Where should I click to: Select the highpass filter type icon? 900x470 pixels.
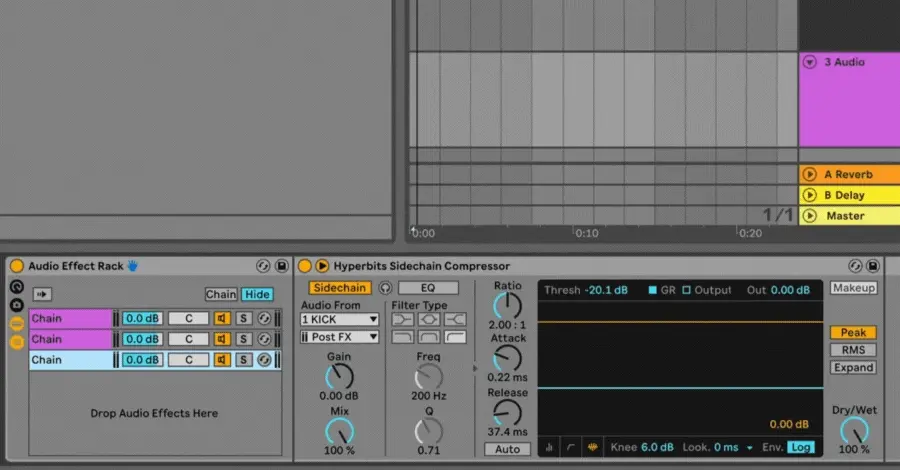pos(455,337)
